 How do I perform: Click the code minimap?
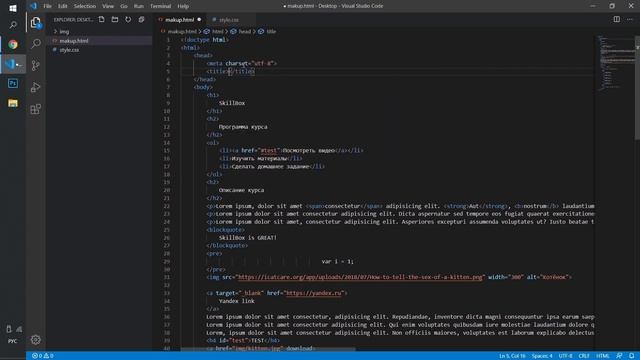tap(616, 63)
